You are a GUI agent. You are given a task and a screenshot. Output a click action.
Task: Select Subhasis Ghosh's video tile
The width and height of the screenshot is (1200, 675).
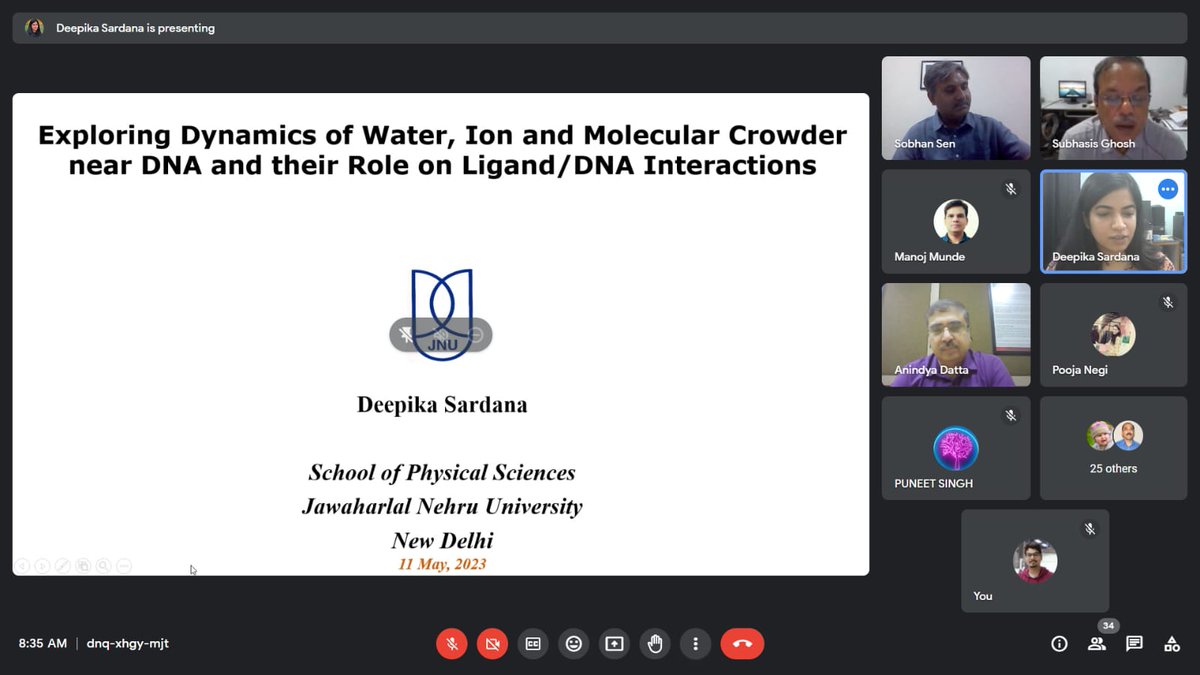(1114, 108)
